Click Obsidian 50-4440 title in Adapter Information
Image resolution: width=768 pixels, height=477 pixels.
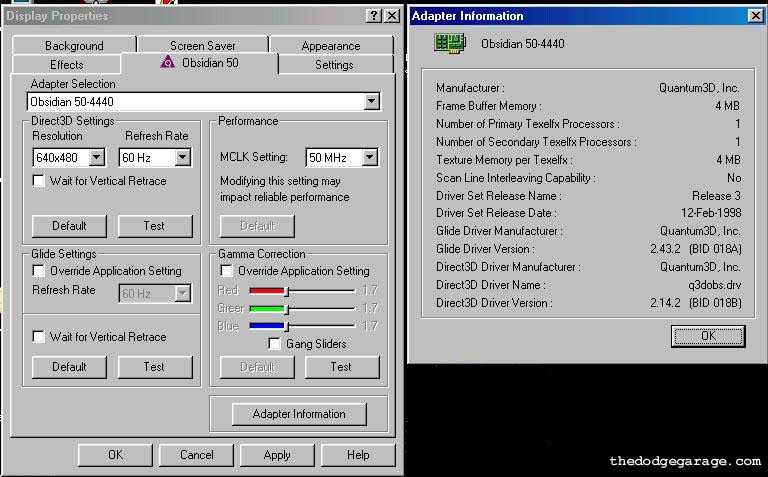[523, 44]
